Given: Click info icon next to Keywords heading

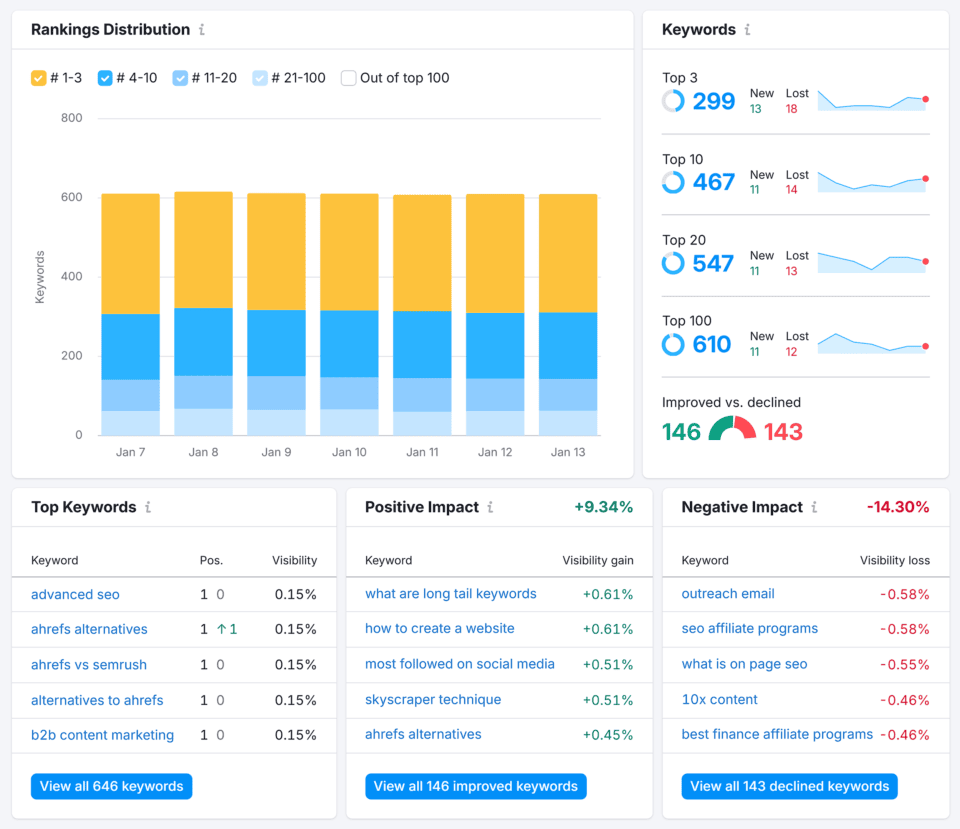Looking at the screenshot, I should click(747, 30).
